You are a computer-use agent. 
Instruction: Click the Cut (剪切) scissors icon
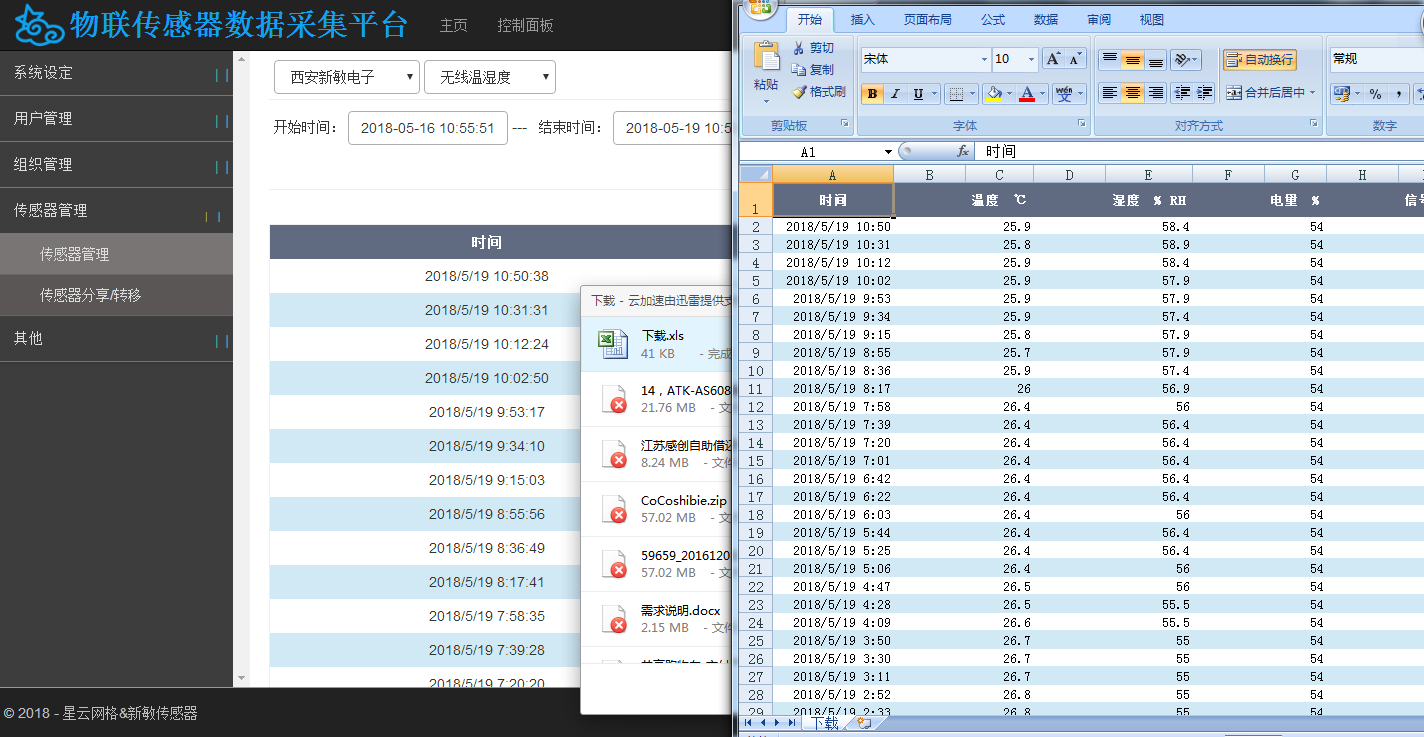click(x=799, y=48)
